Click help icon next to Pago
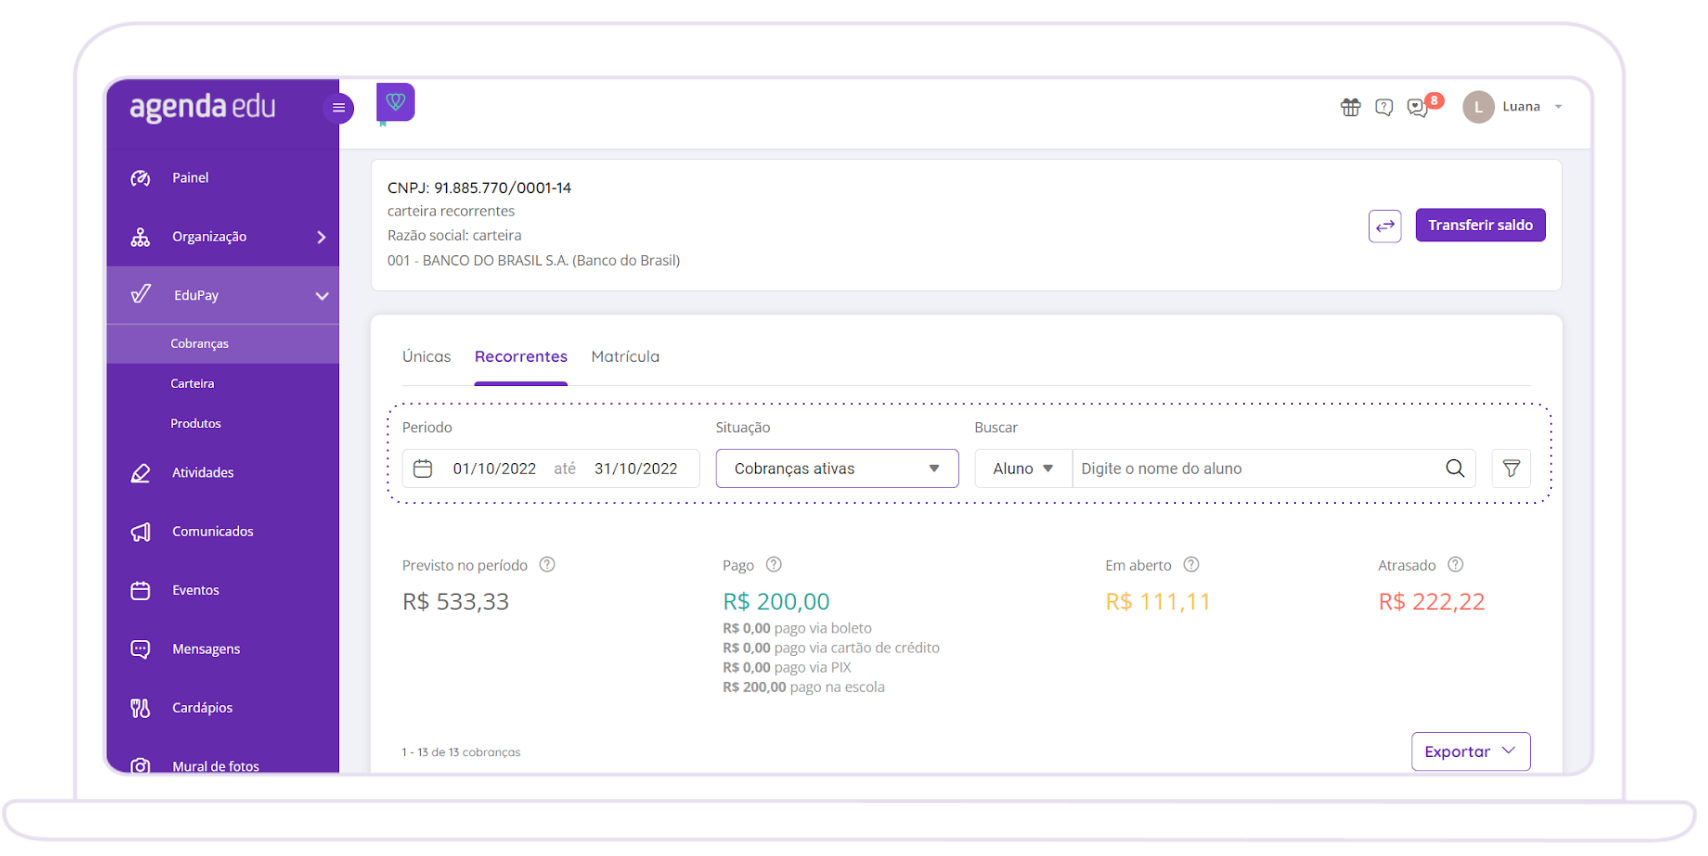 (774, 565)
